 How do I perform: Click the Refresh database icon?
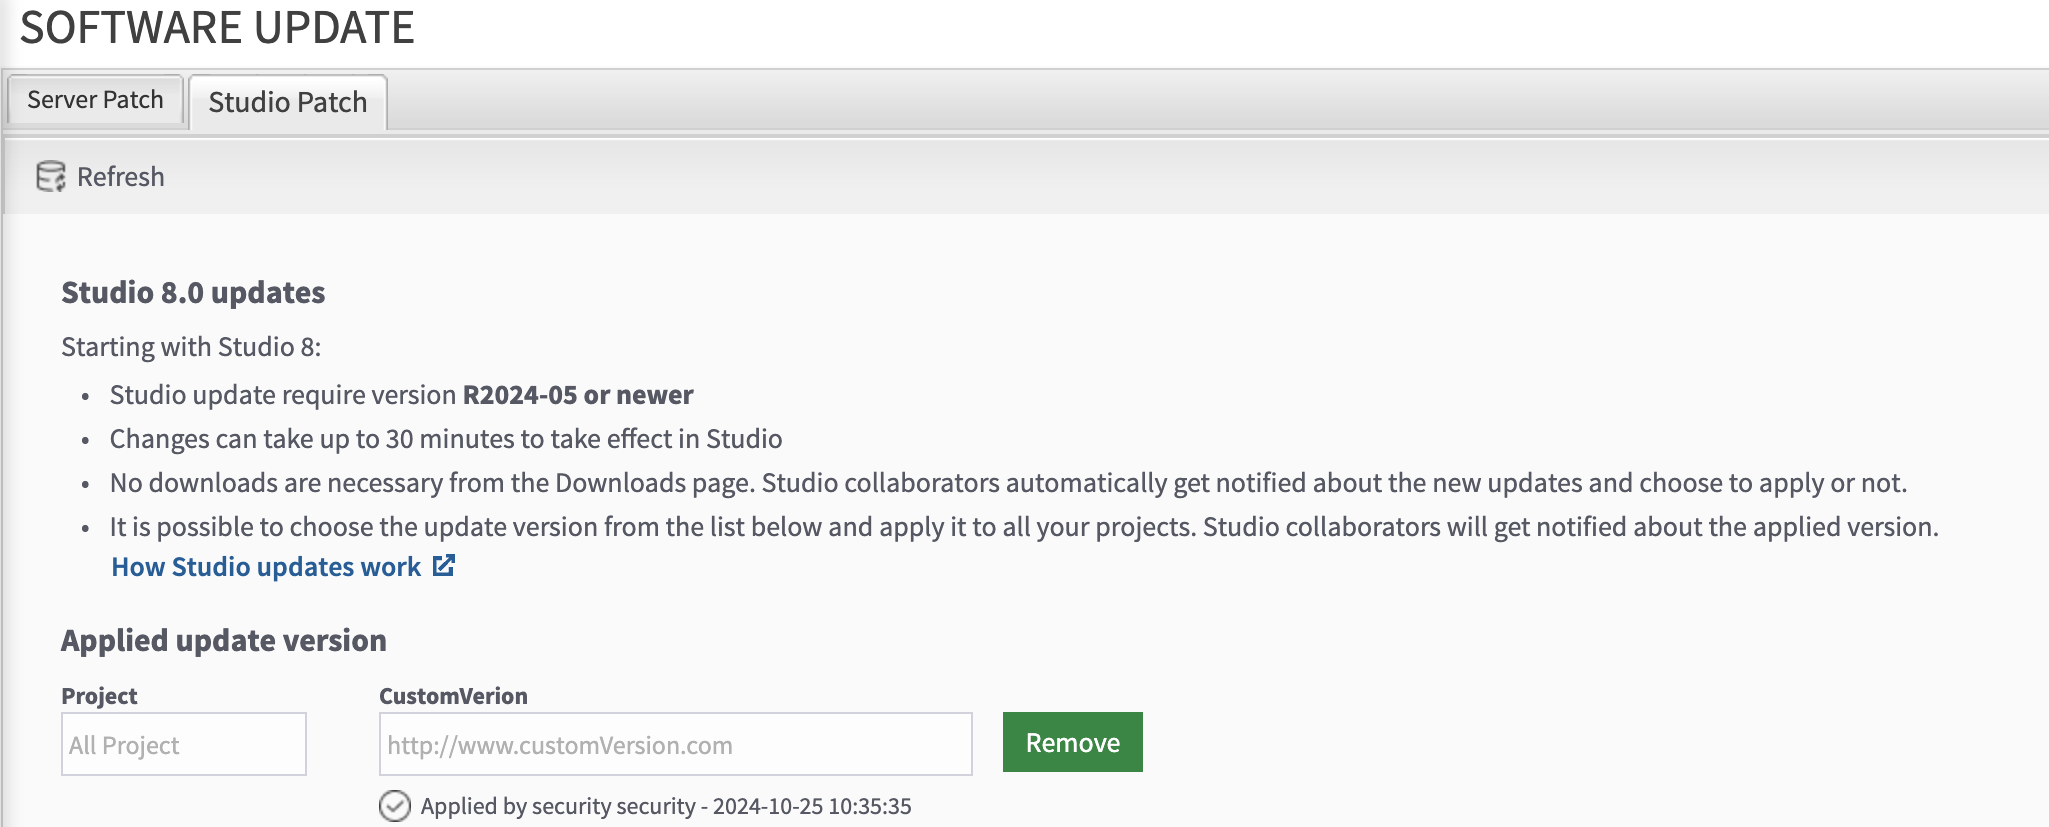[x=51, y=176]
